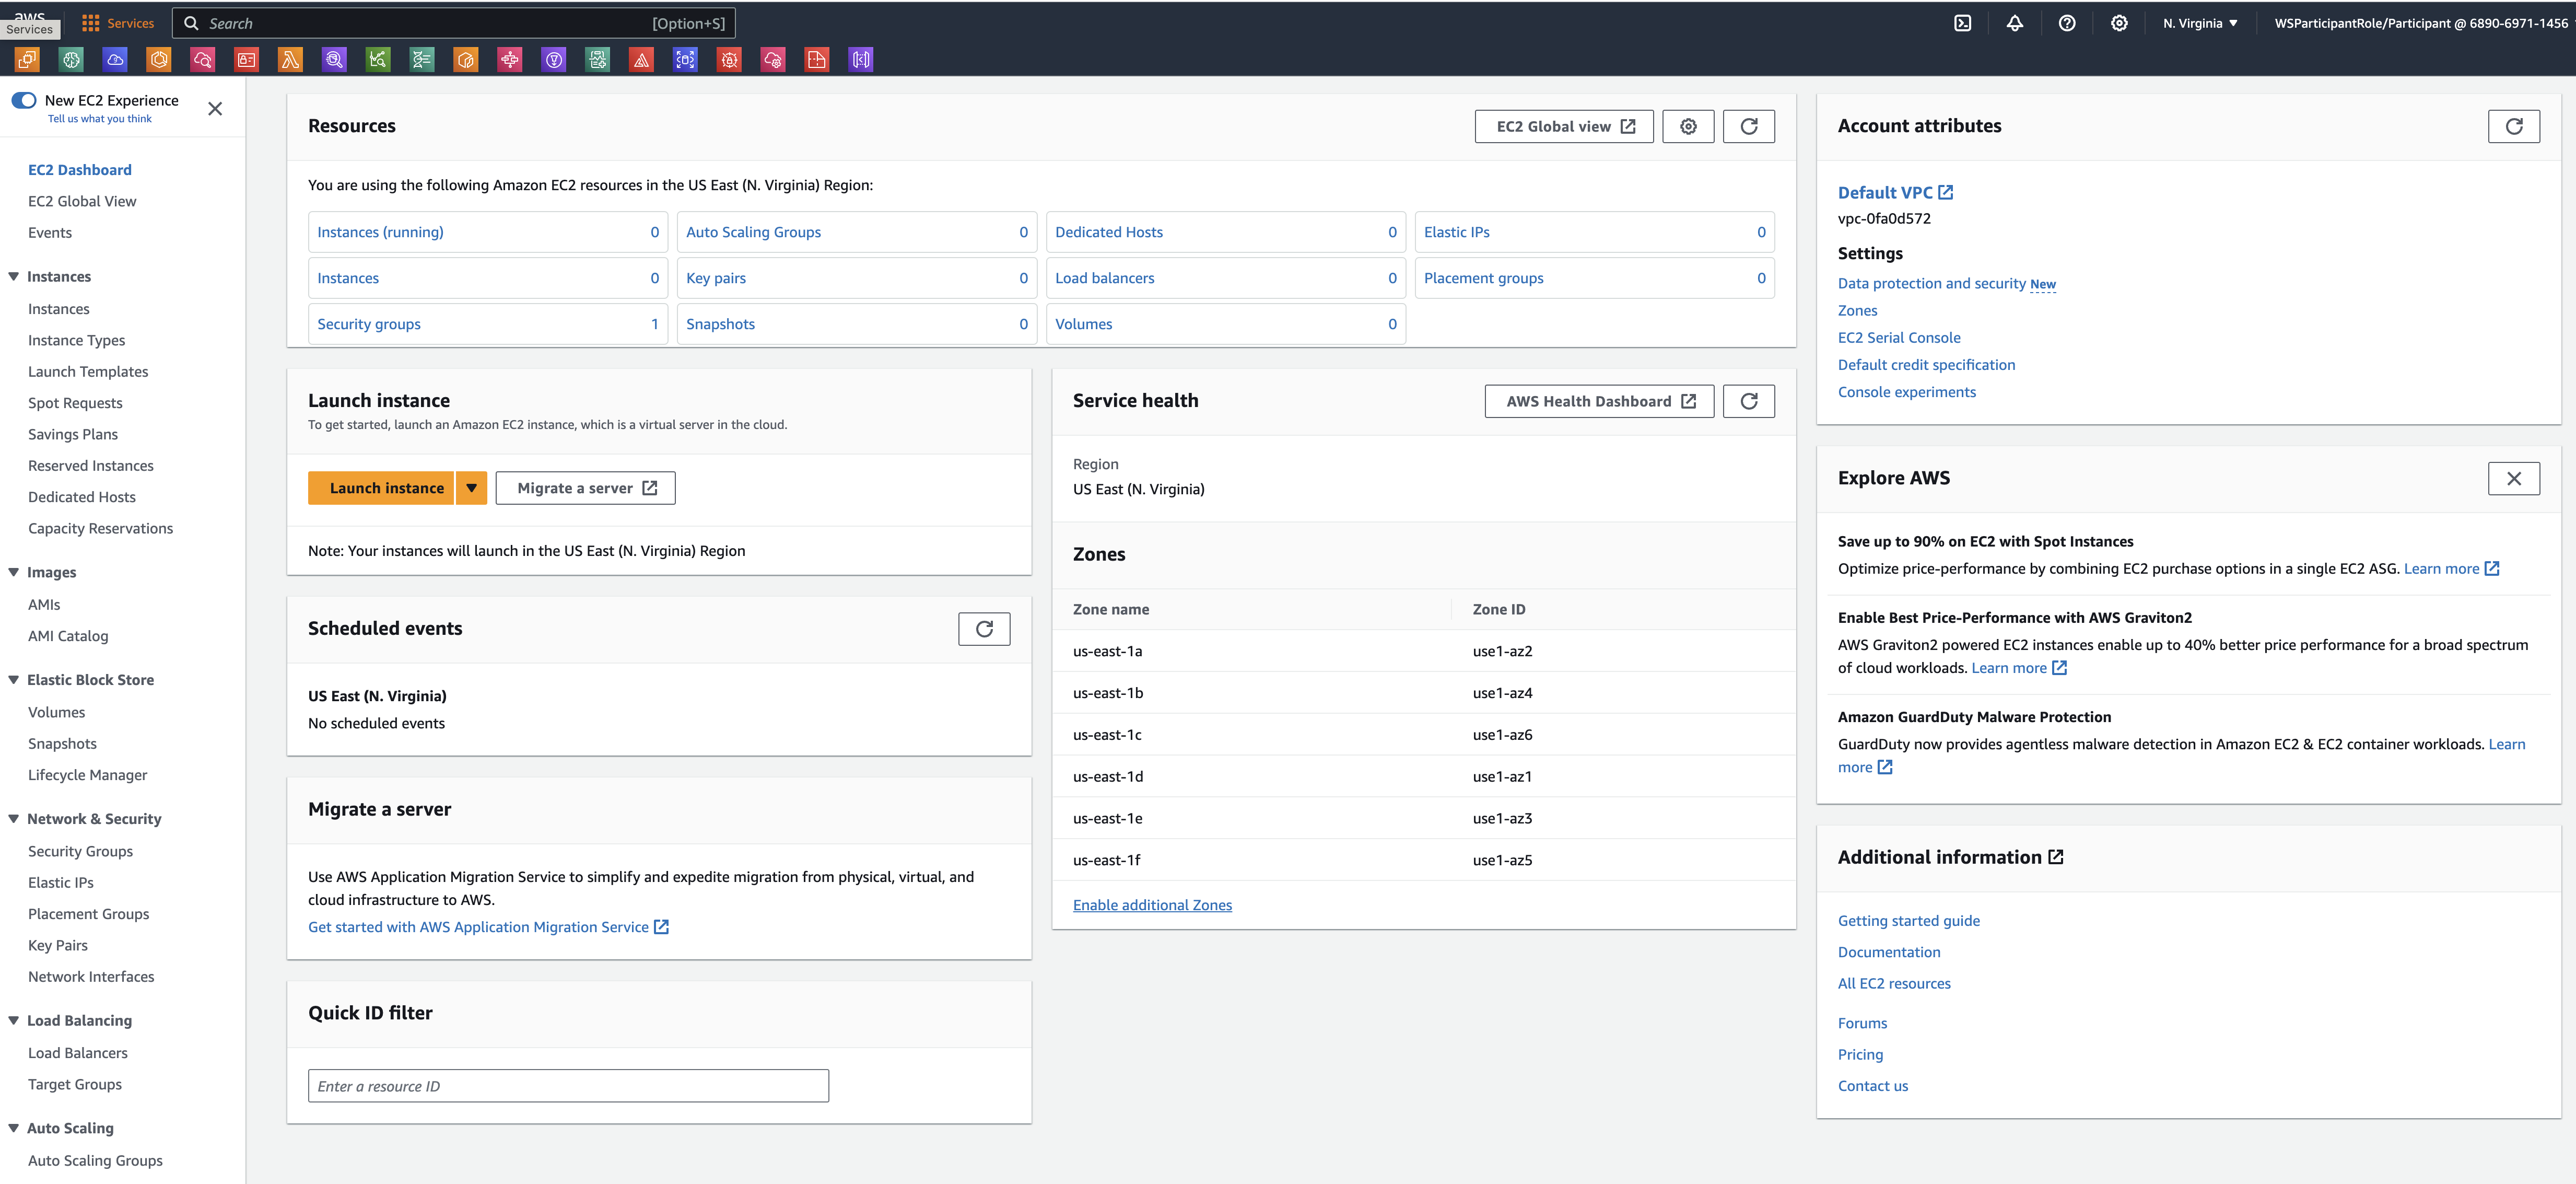Open the green brain SageMaker shortcut

pyautogui.click(x=71, y=60)
